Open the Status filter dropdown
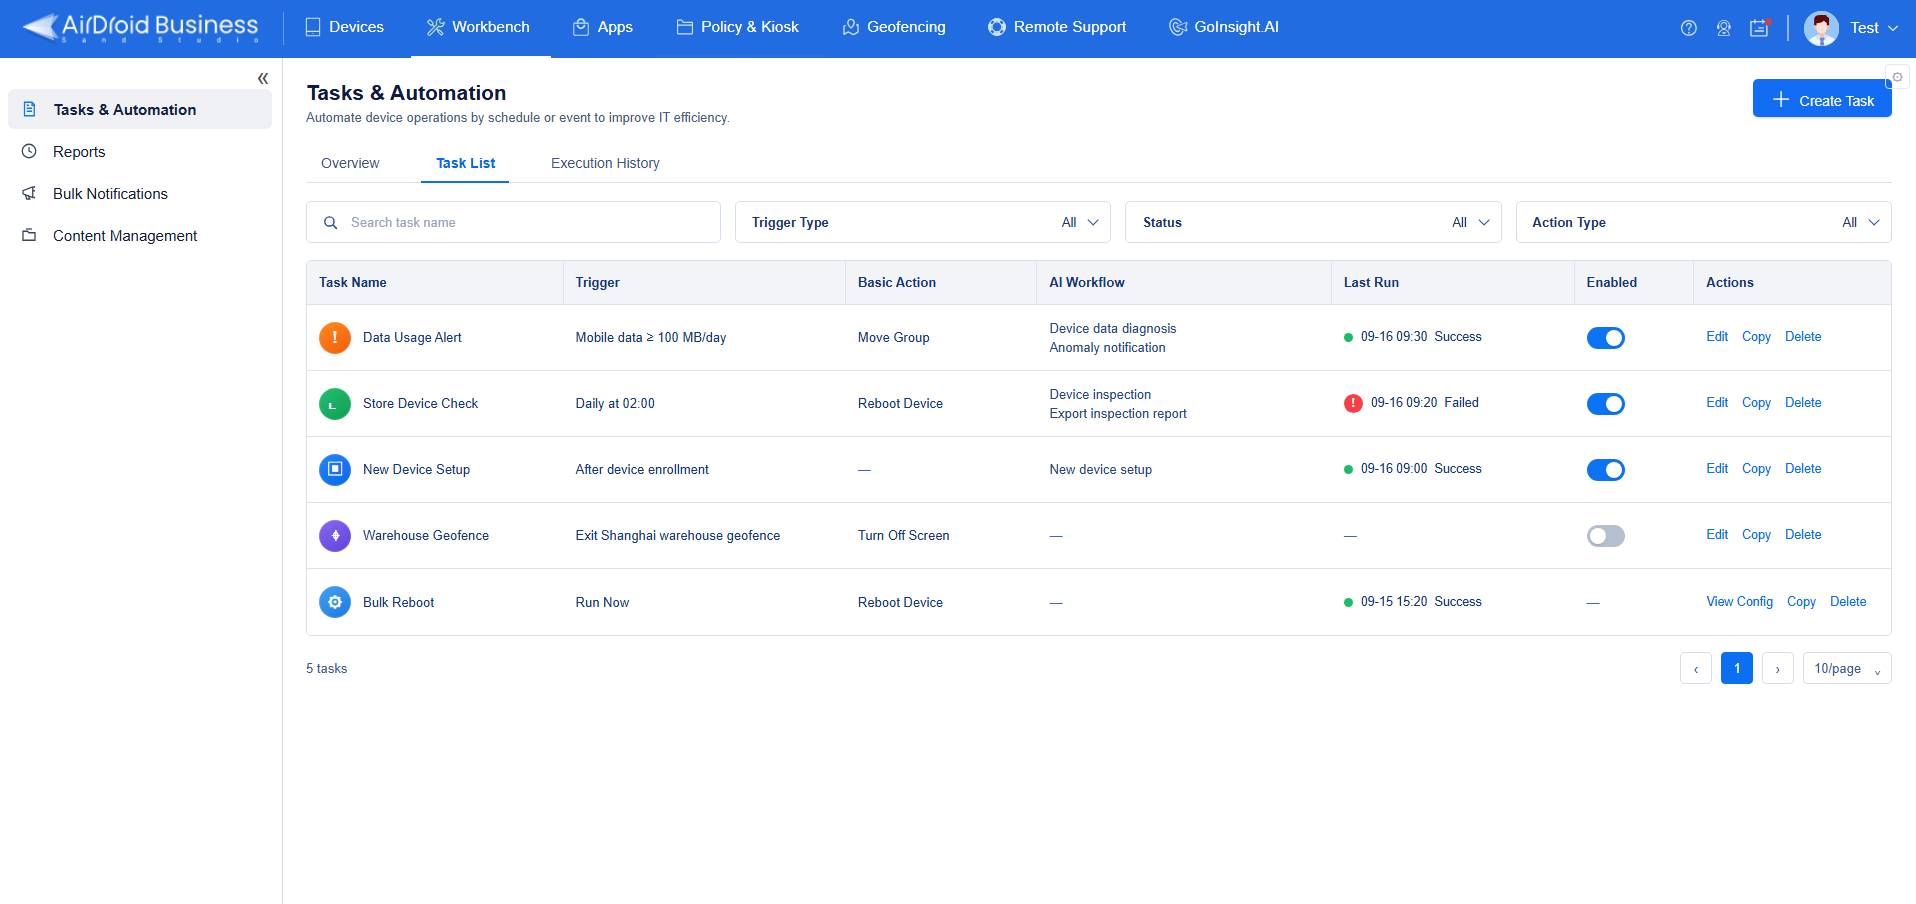 (x=1313, y=222)
